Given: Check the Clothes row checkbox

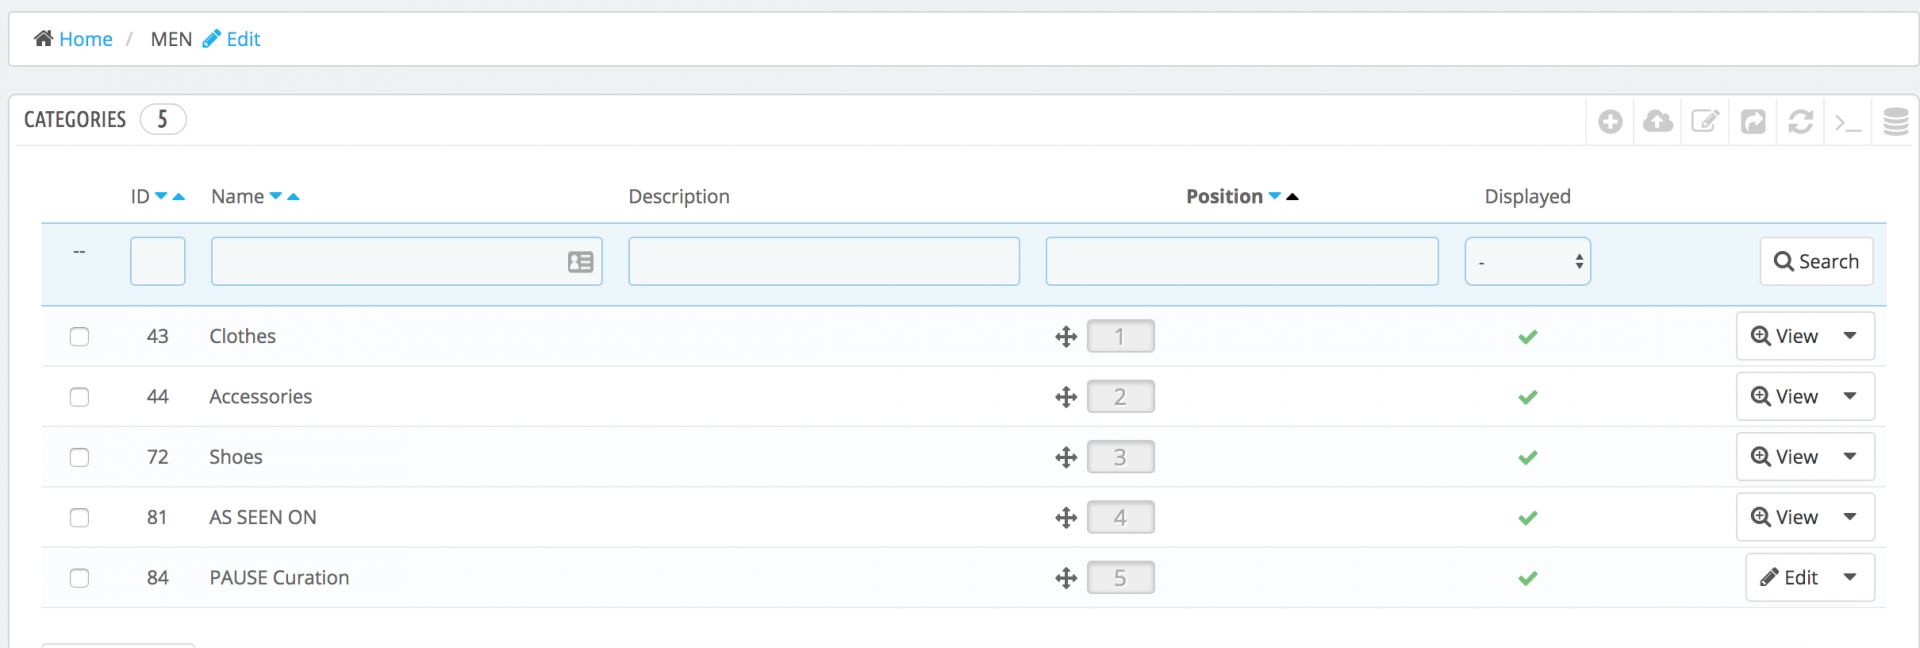Looking at the screenshot, I should click(x=80, y=337).
